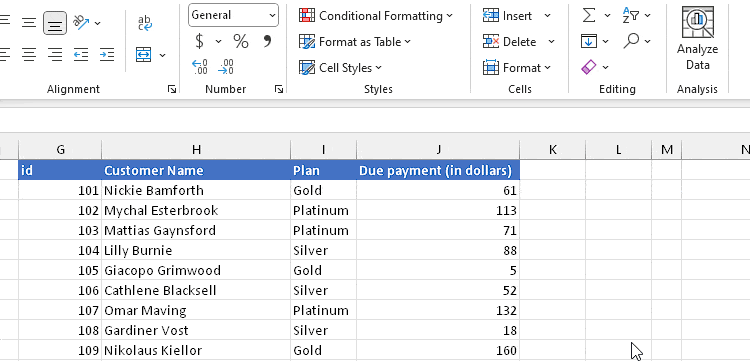Open Cell Styles gallery
Image resolution: width=750 pixels, height=361 pixels.
[x=341, y=67]
